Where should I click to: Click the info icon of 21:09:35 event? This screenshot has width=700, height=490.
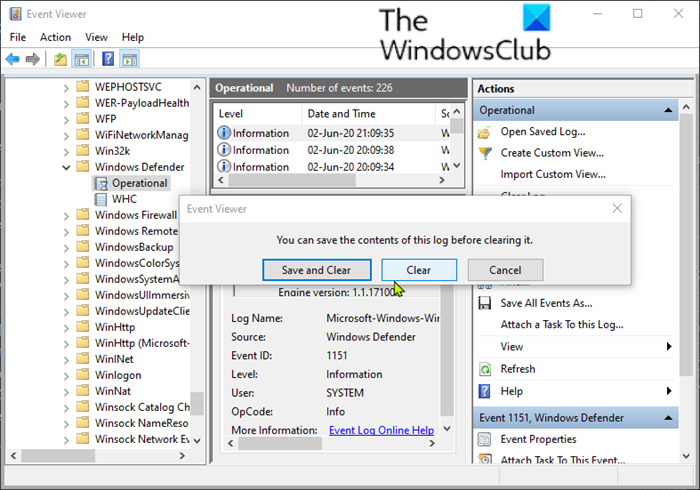[224, 133]
